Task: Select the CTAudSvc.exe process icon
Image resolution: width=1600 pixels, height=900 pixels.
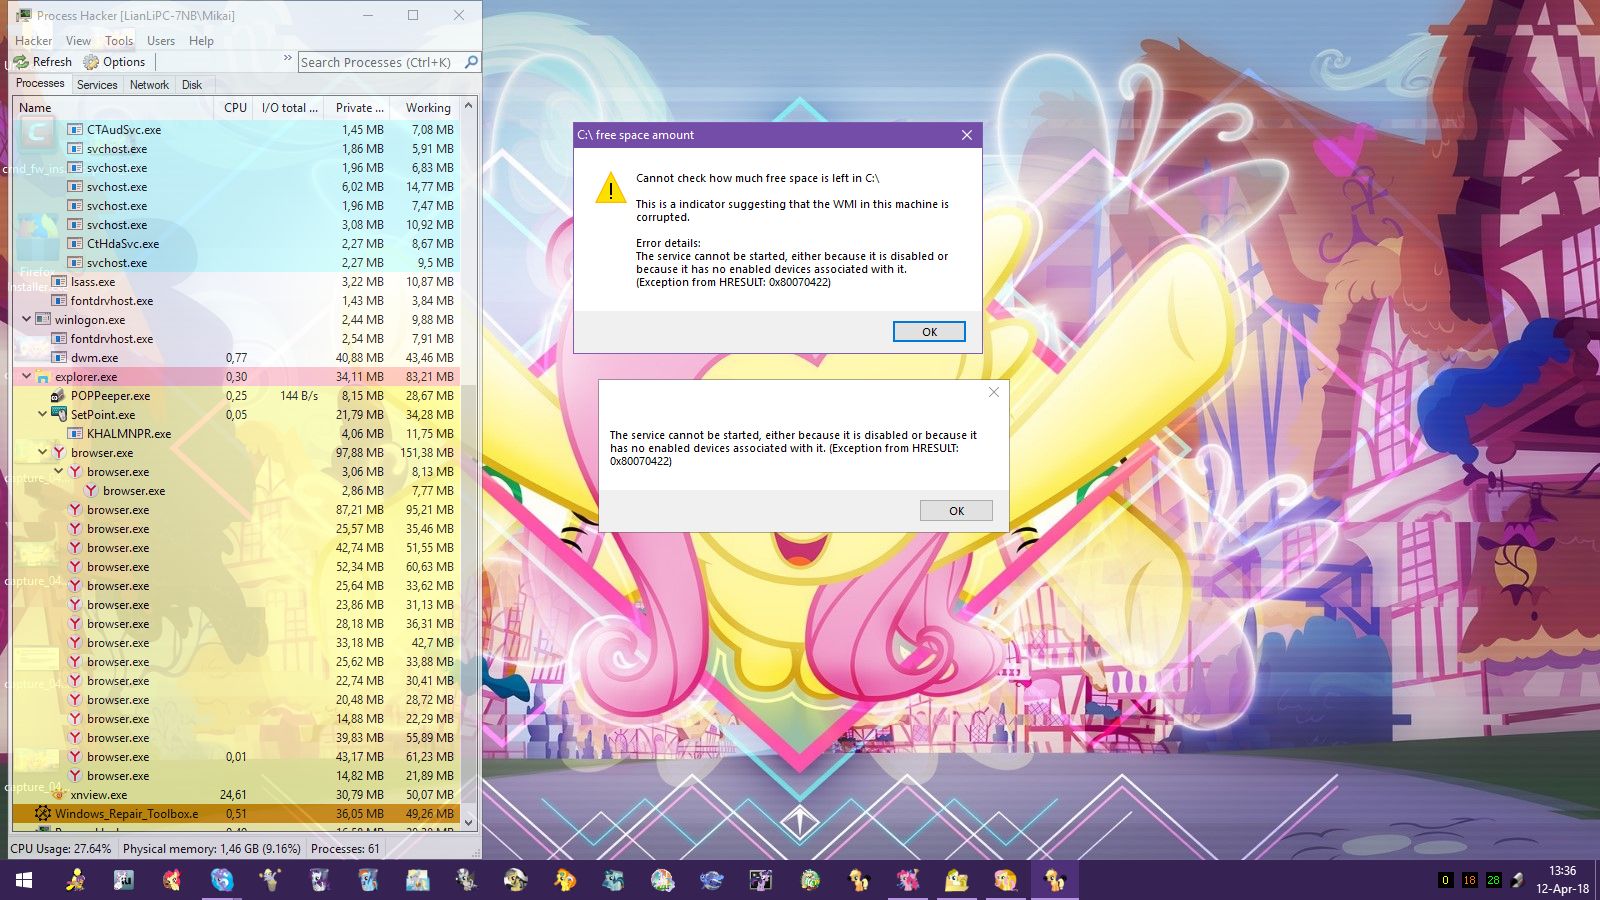Action: [x=75, y=129]
